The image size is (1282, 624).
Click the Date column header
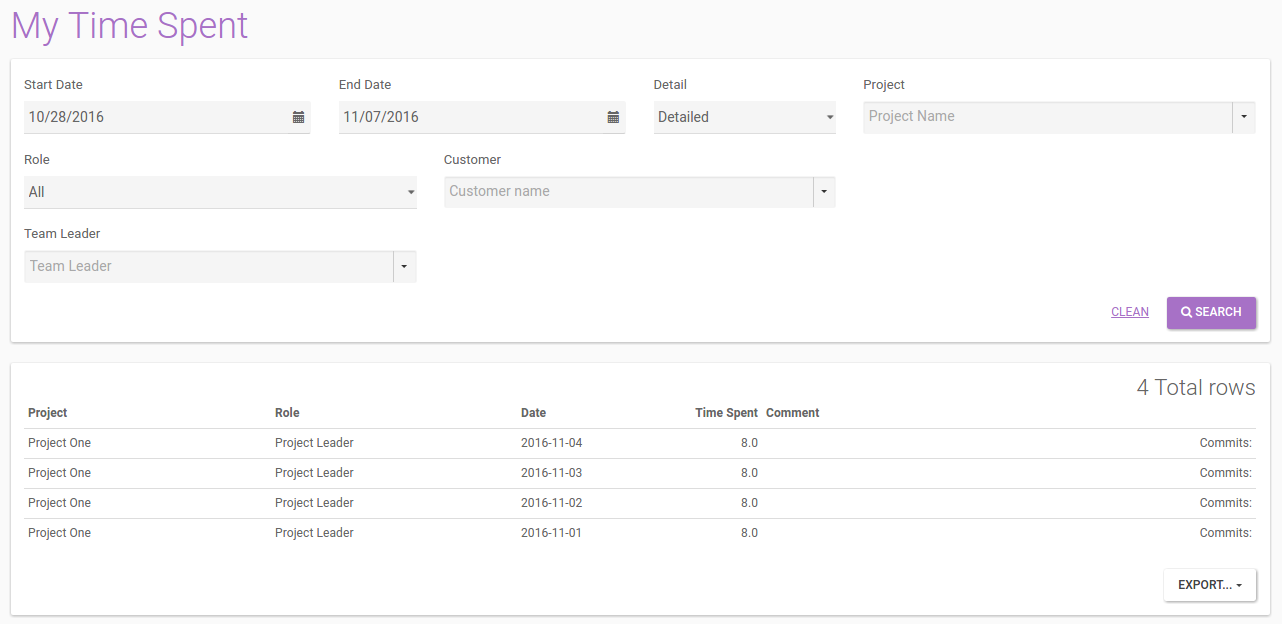coord(534,413)
